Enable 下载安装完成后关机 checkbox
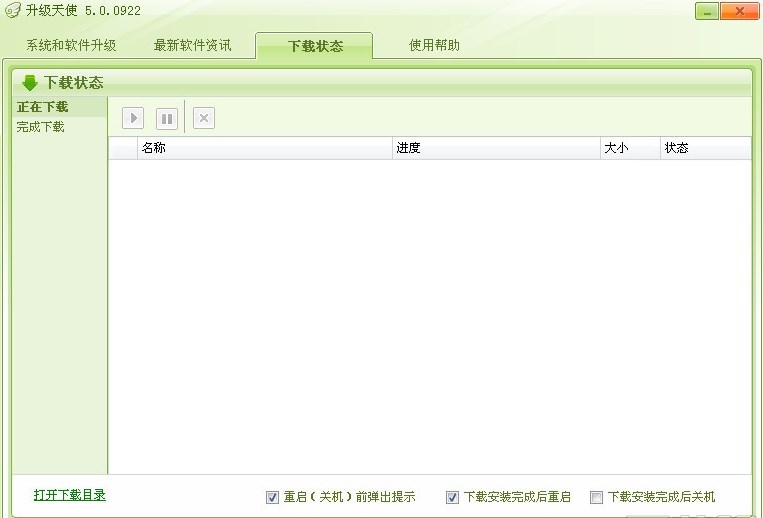This screenshot has width=763, height=518. coord(596,497)
